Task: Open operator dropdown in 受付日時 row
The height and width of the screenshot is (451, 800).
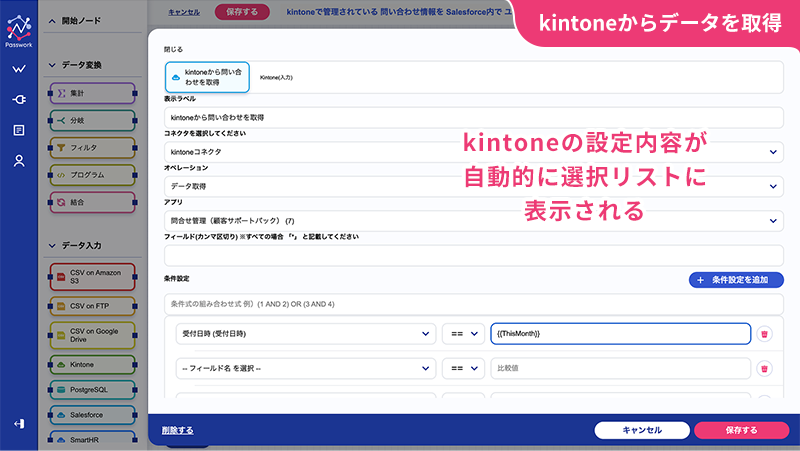Action: [x=463, y=334]
